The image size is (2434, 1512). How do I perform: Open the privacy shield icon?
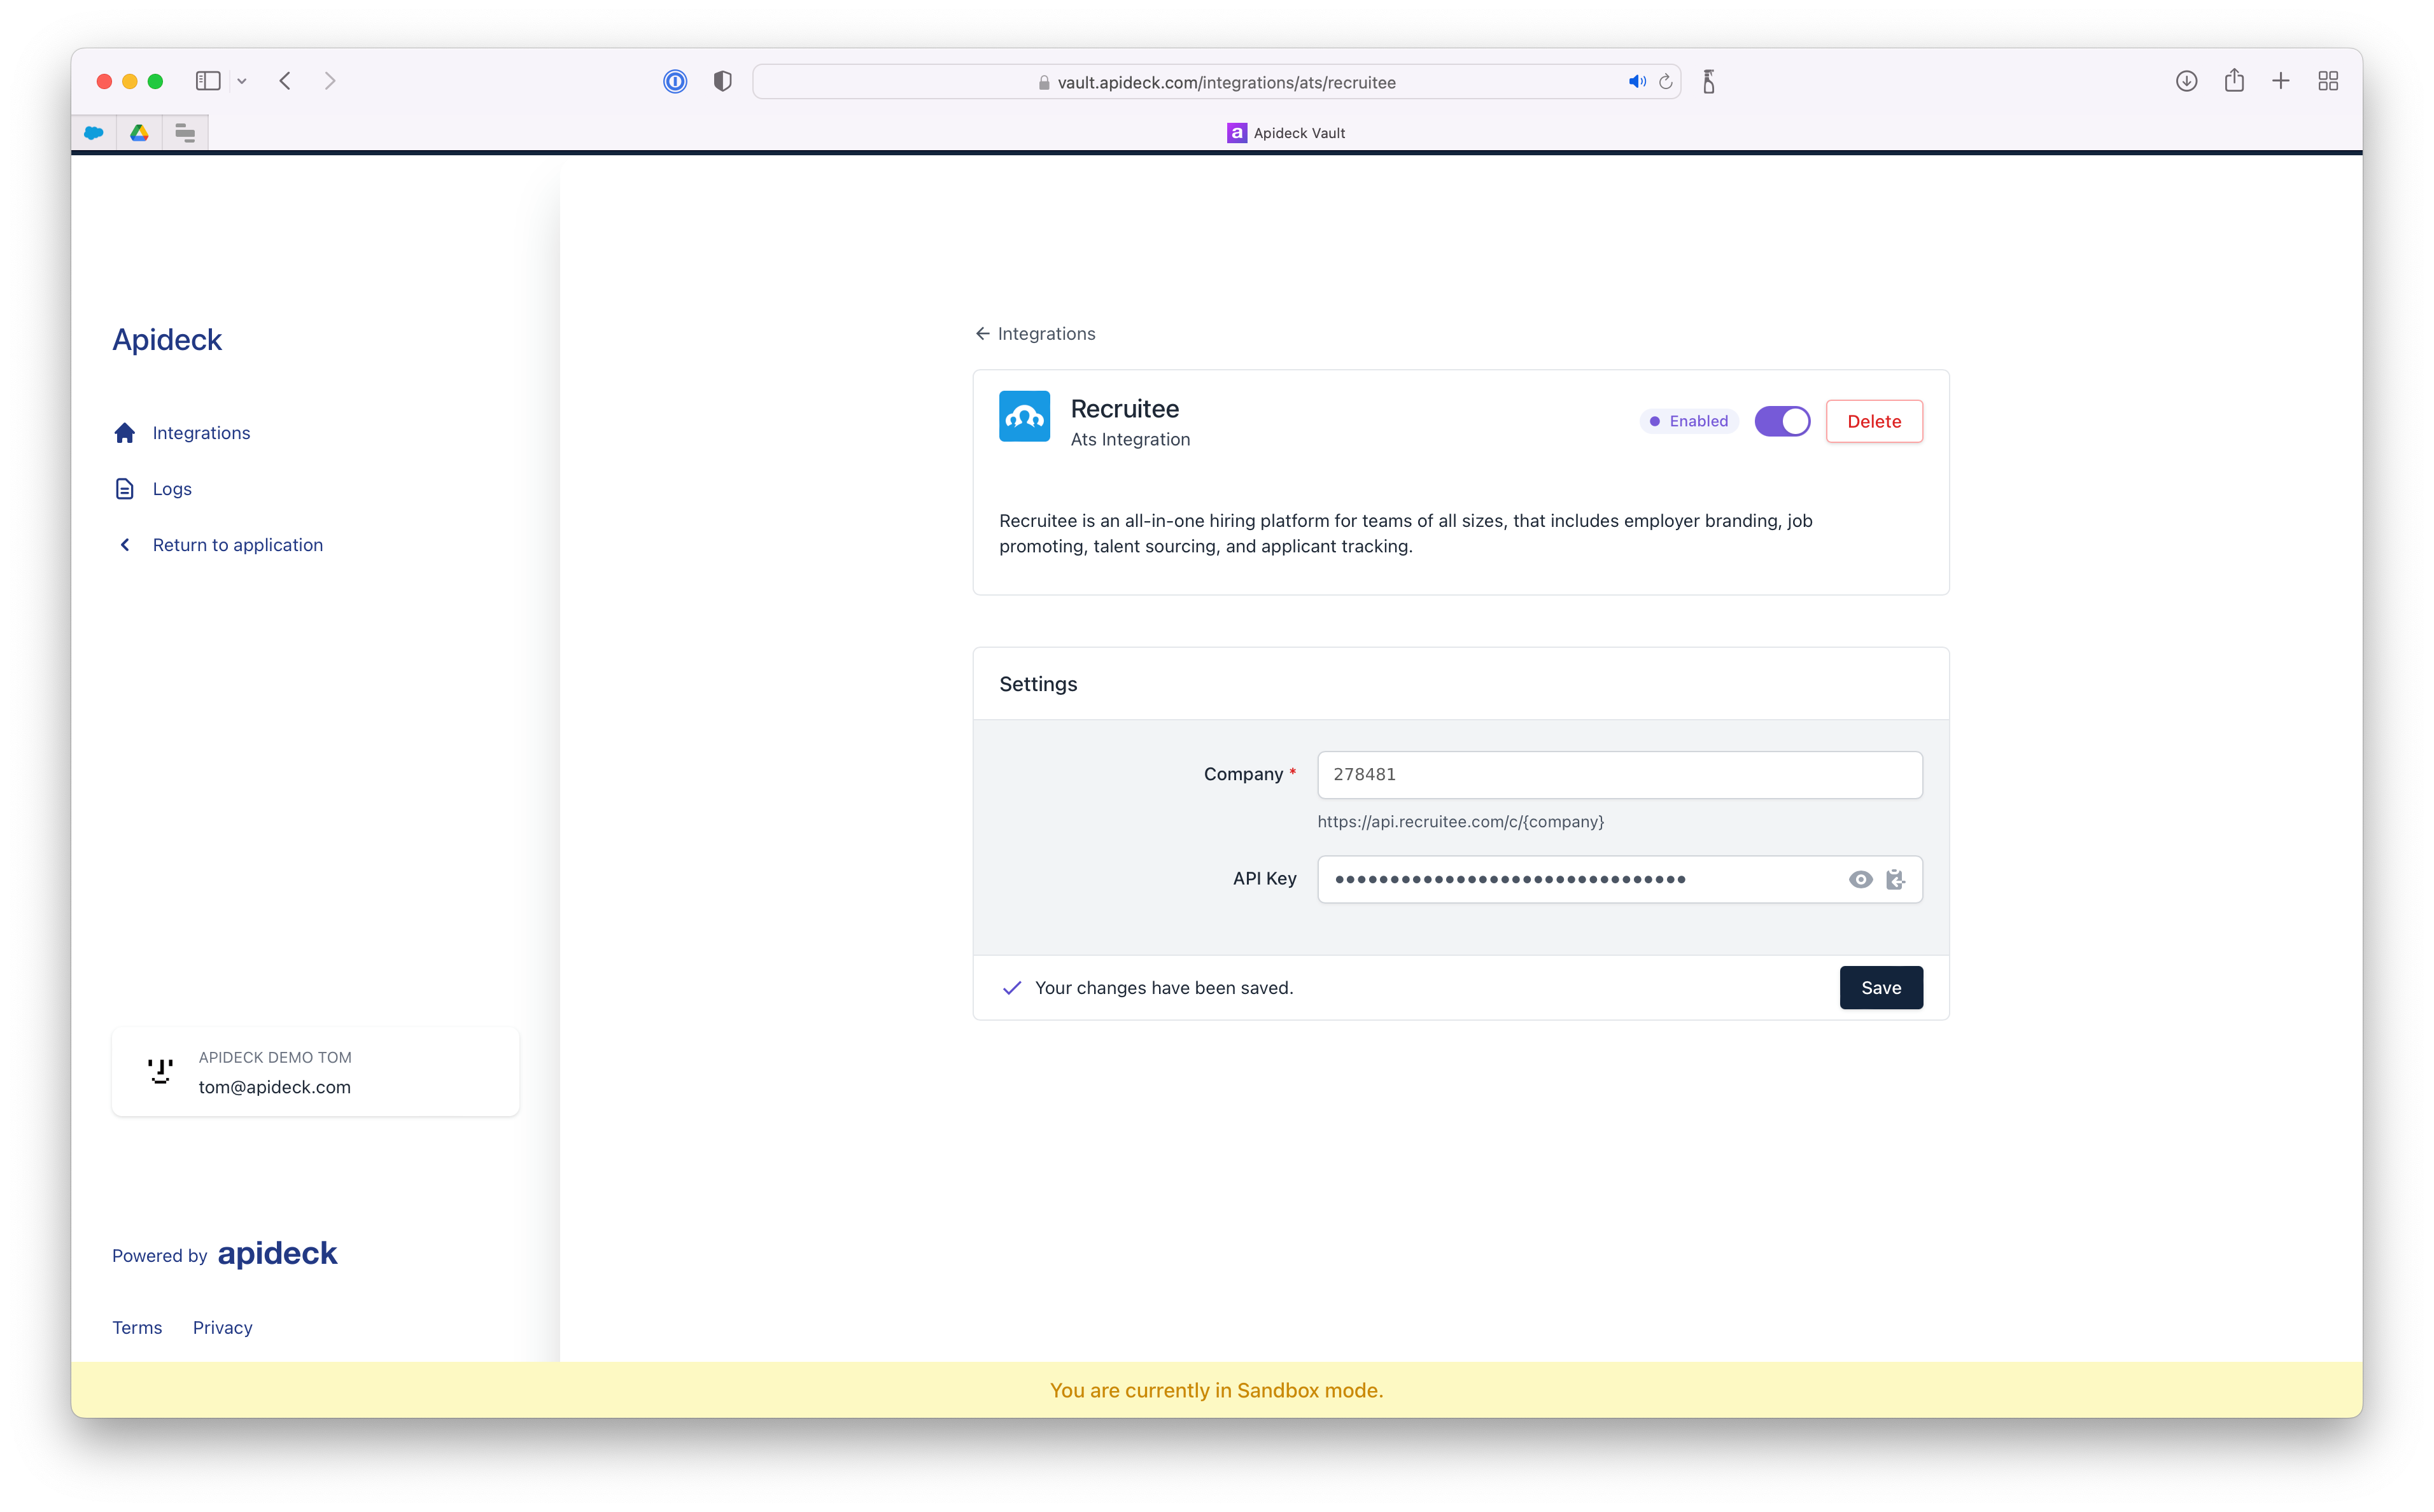pos(722,81)
